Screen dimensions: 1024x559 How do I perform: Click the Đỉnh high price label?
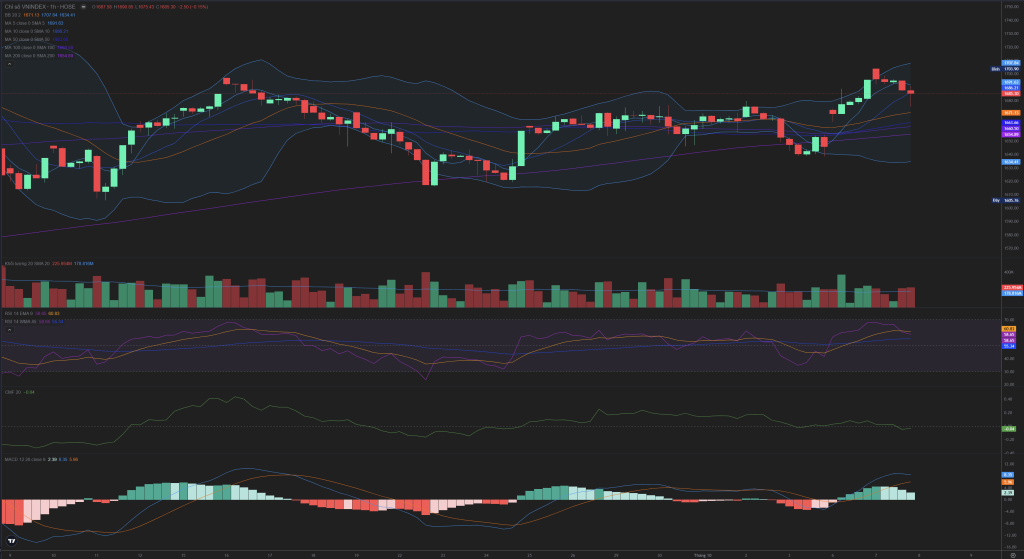point(995,69)
